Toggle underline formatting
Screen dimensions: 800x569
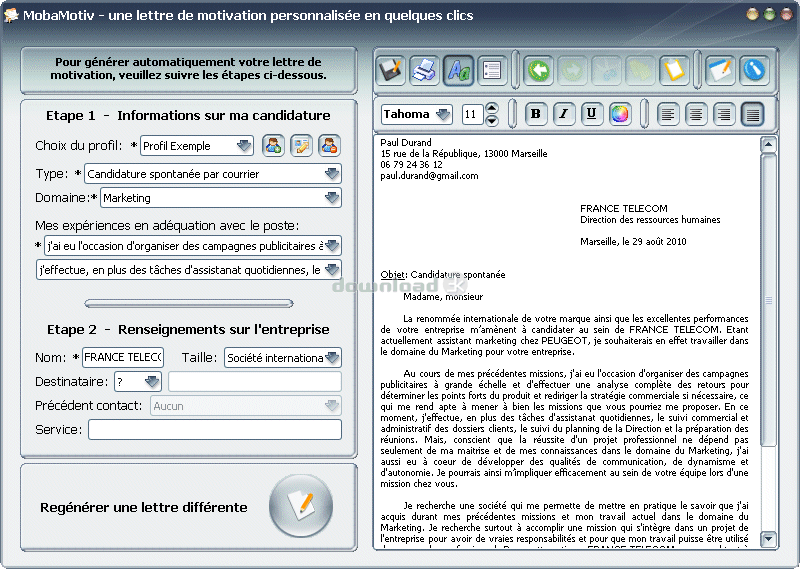pos(592,114)
